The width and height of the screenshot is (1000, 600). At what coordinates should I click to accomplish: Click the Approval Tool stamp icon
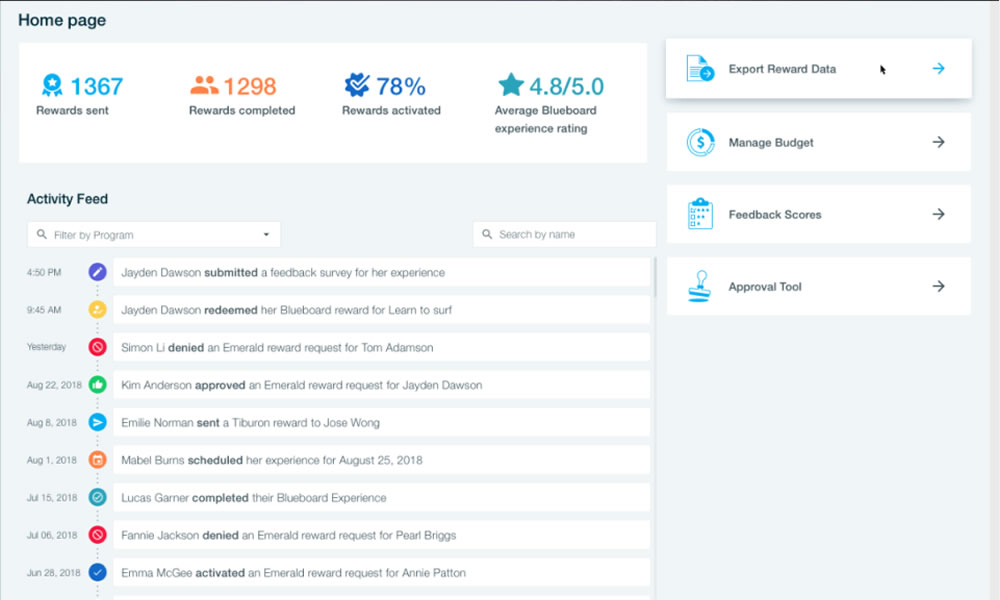tap(700, 287)
